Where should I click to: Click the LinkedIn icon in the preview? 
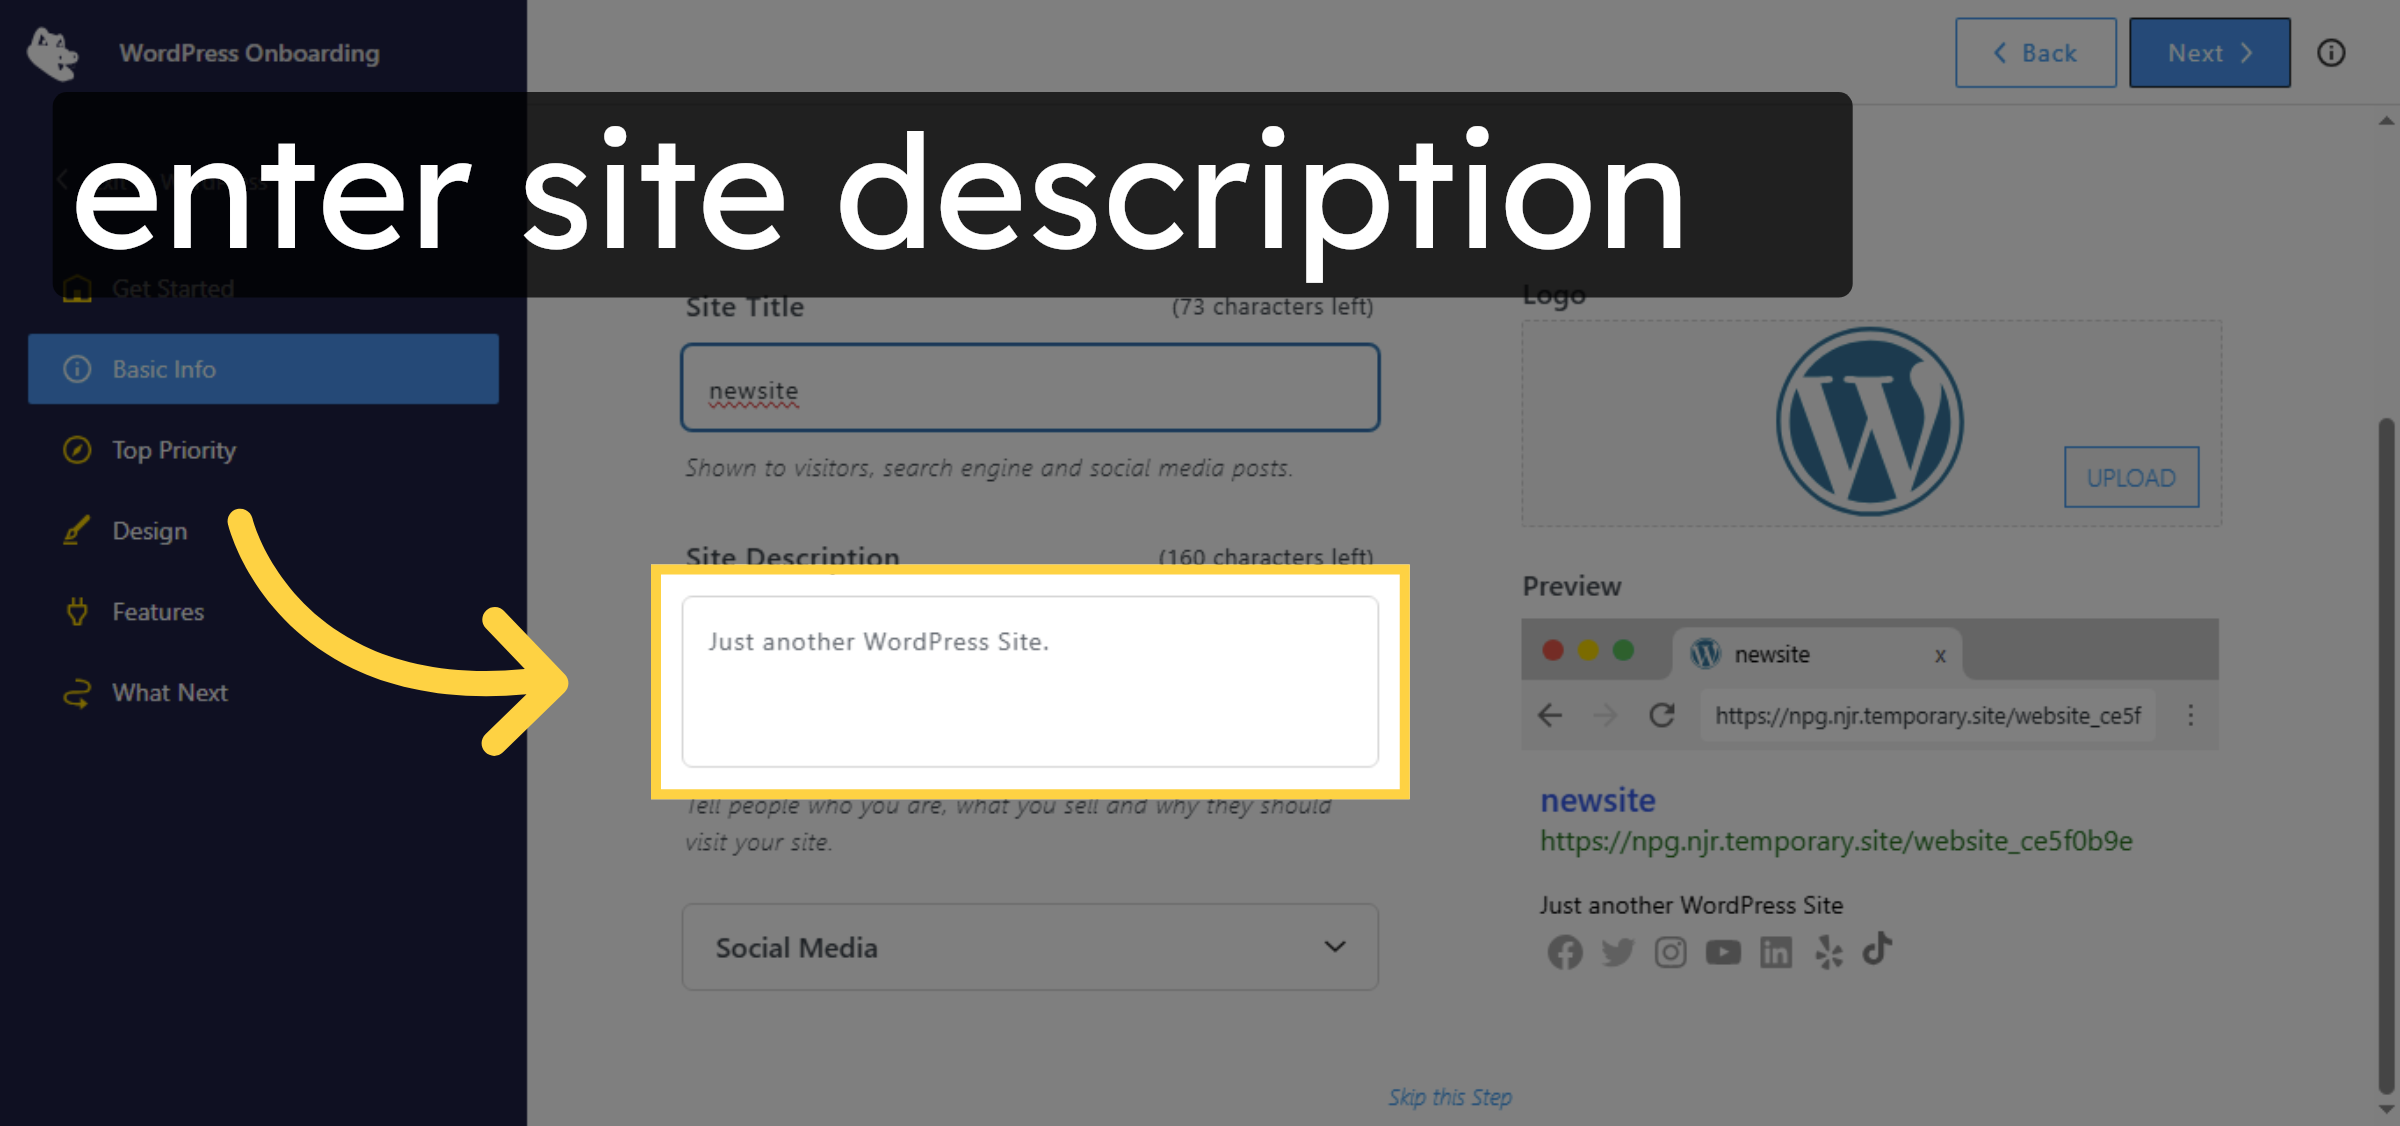click(1776, 951)
